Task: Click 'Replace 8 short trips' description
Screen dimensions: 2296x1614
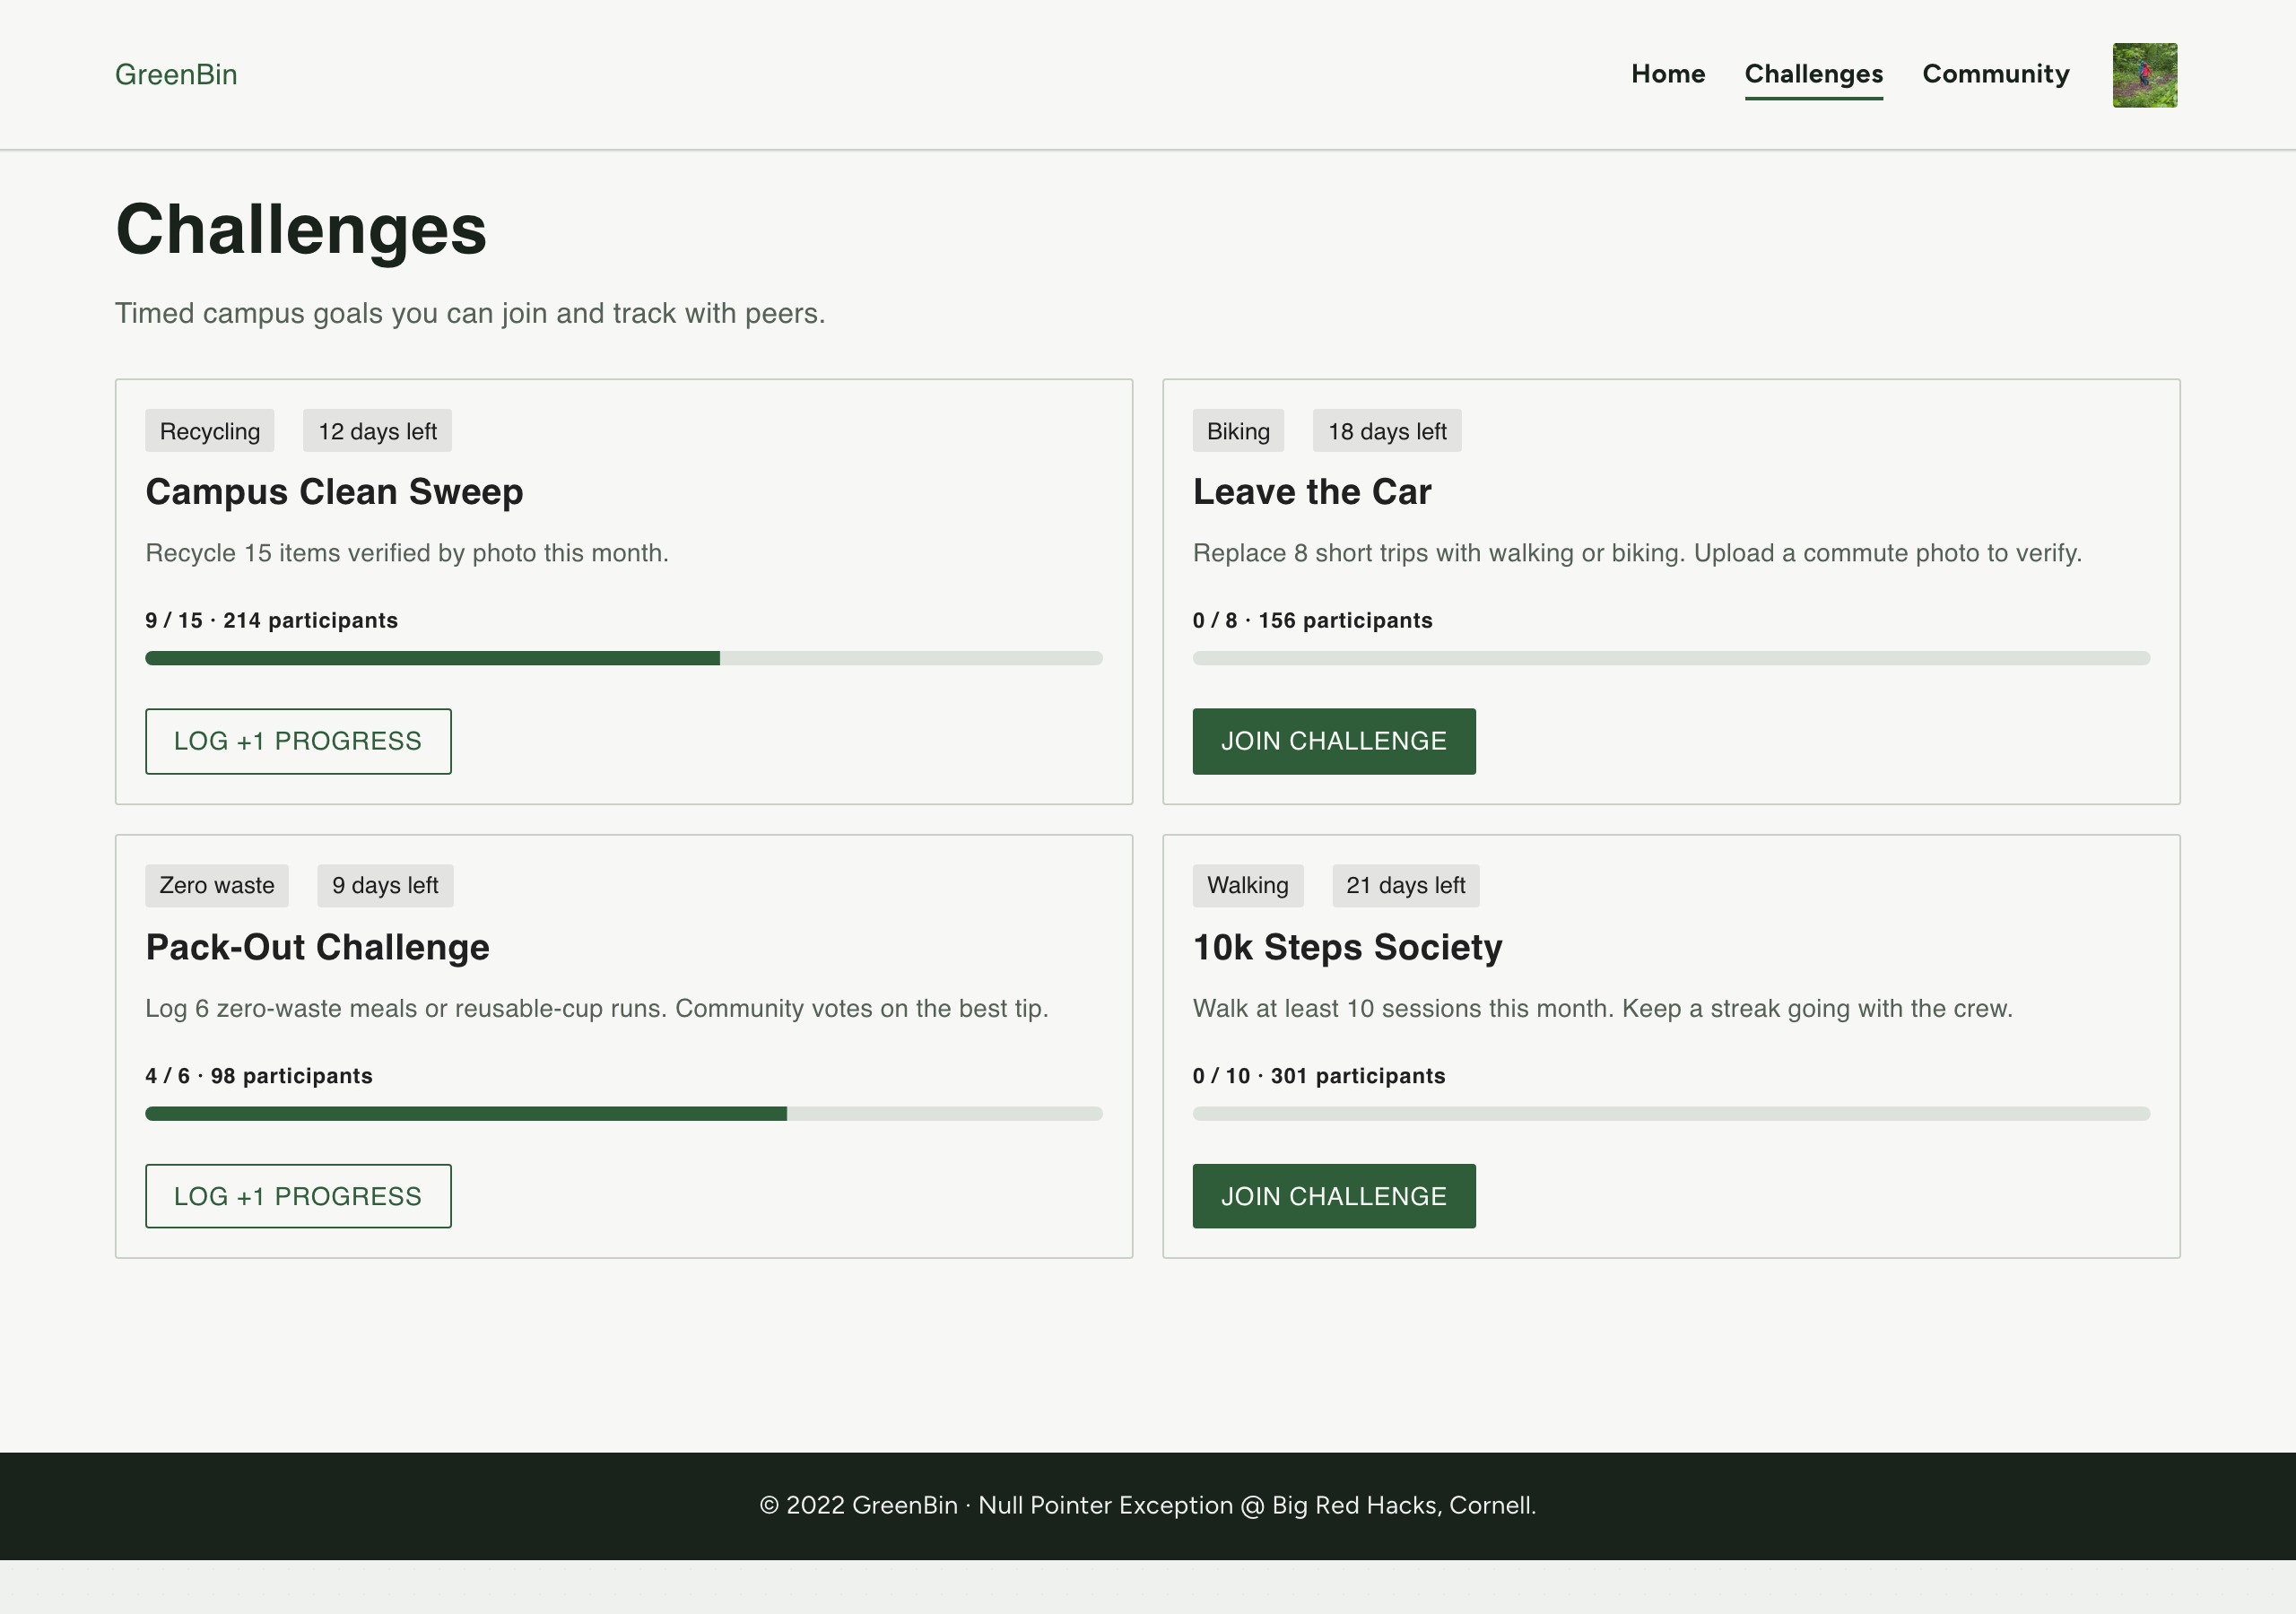Action: click(x=1637, y=553)
